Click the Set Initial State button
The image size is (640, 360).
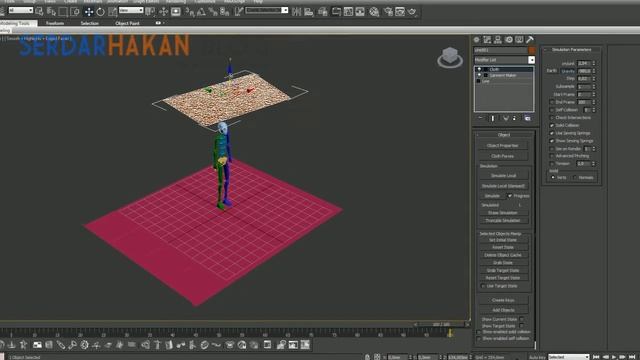(503, 240)
